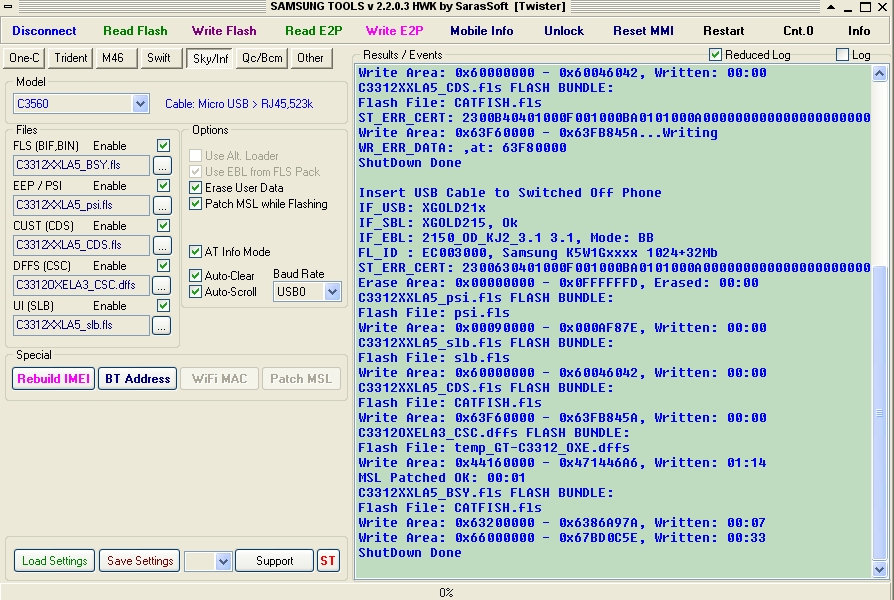Viewport: 894px width, 600px height.
Task: Click the Write Flash button
Action: 224,31
